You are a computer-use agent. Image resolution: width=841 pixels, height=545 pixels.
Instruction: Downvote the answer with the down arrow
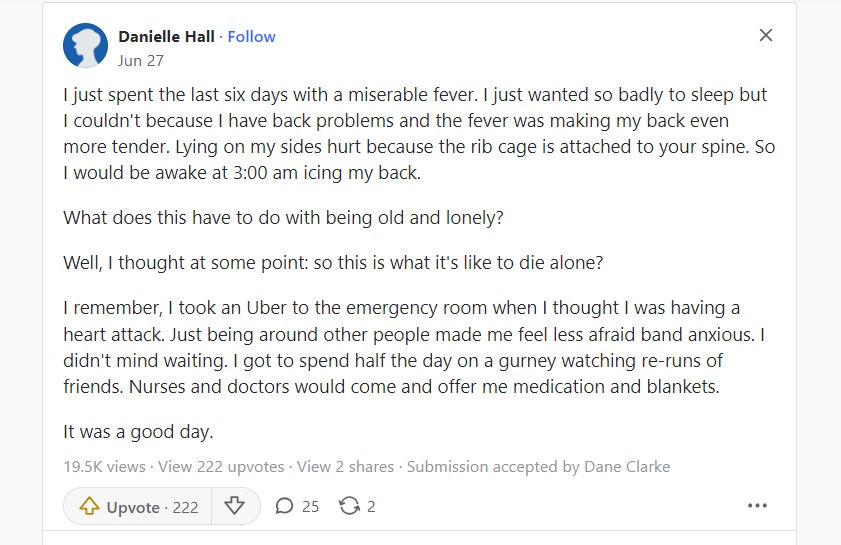234,506
